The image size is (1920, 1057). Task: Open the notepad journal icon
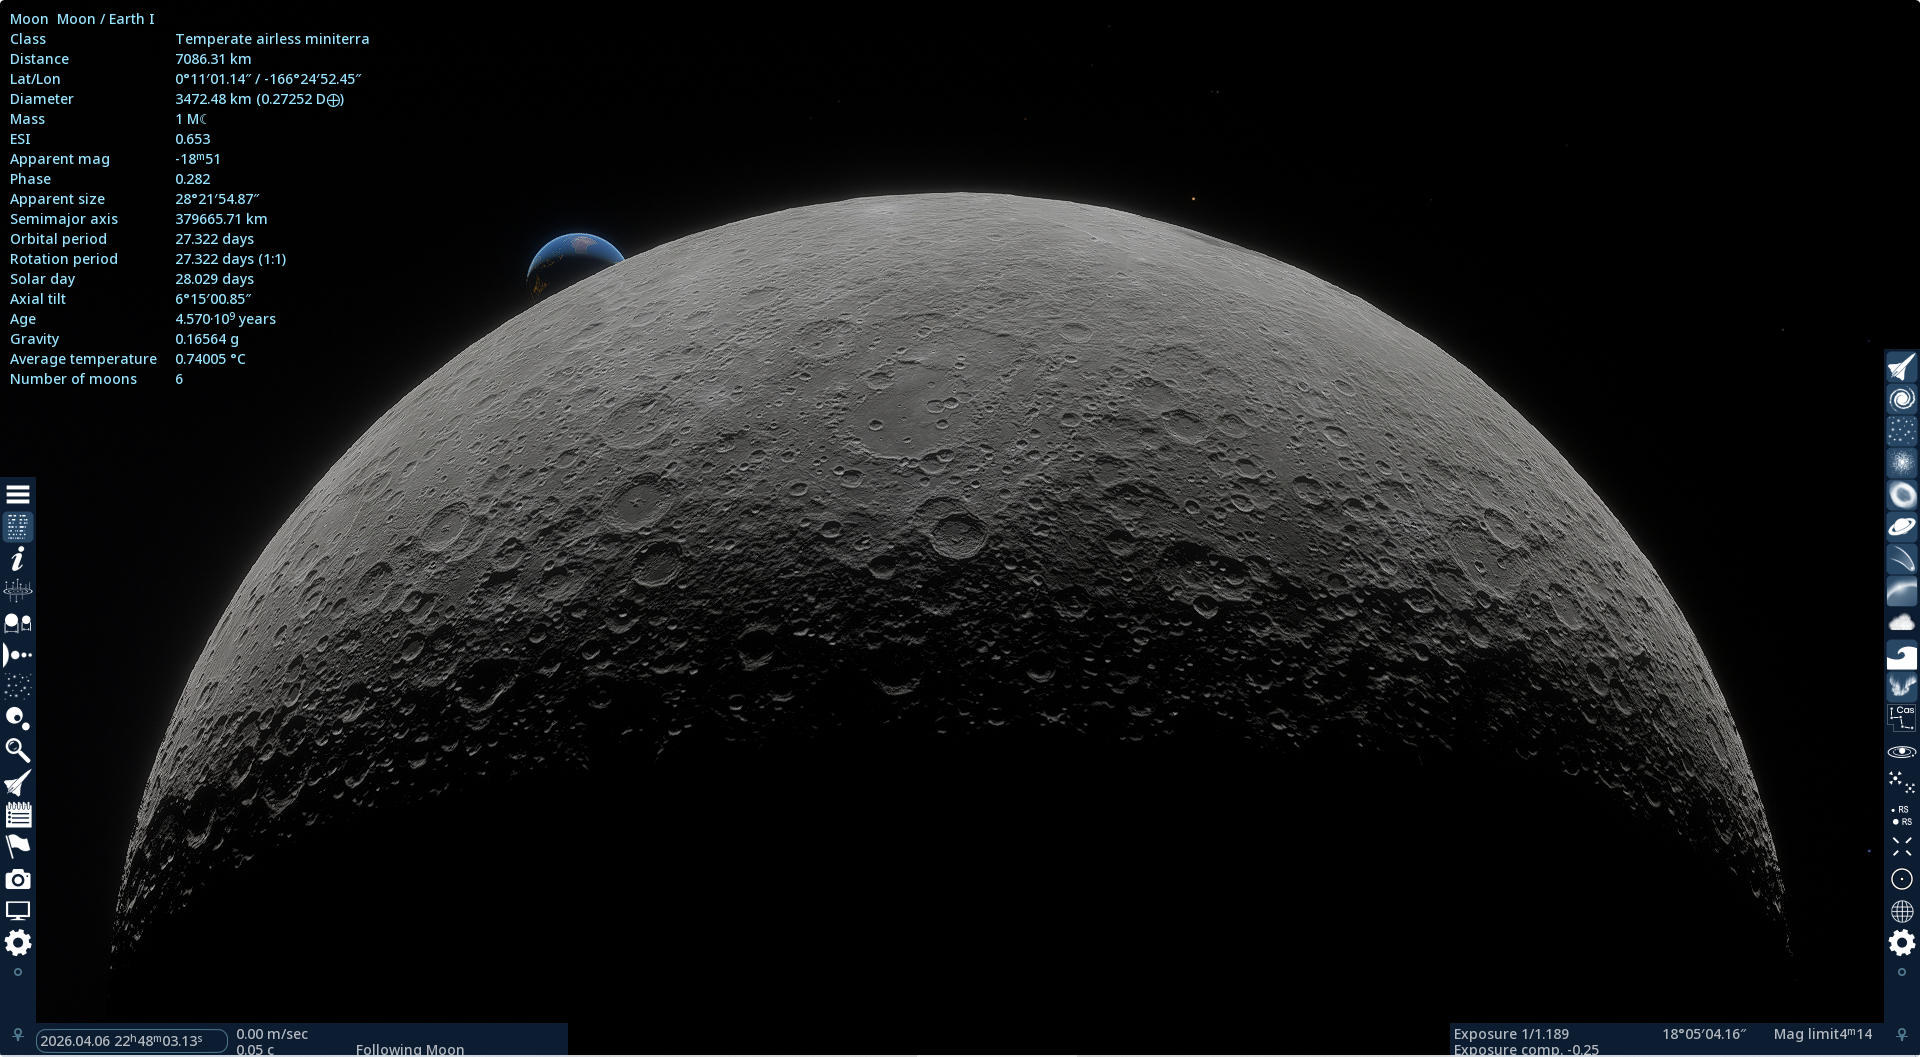18,815
